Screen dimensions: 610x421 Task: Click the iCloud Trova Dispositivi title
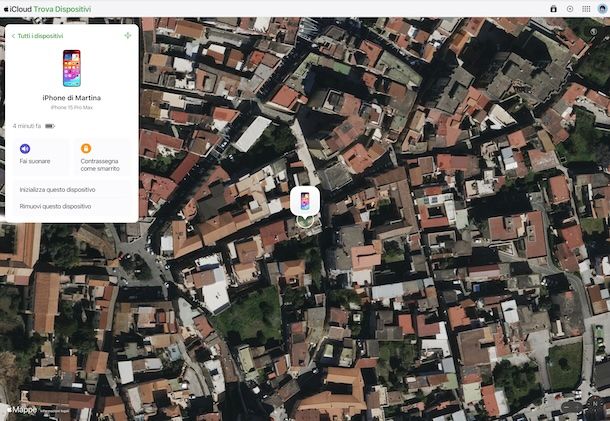[x=47, y=9]
